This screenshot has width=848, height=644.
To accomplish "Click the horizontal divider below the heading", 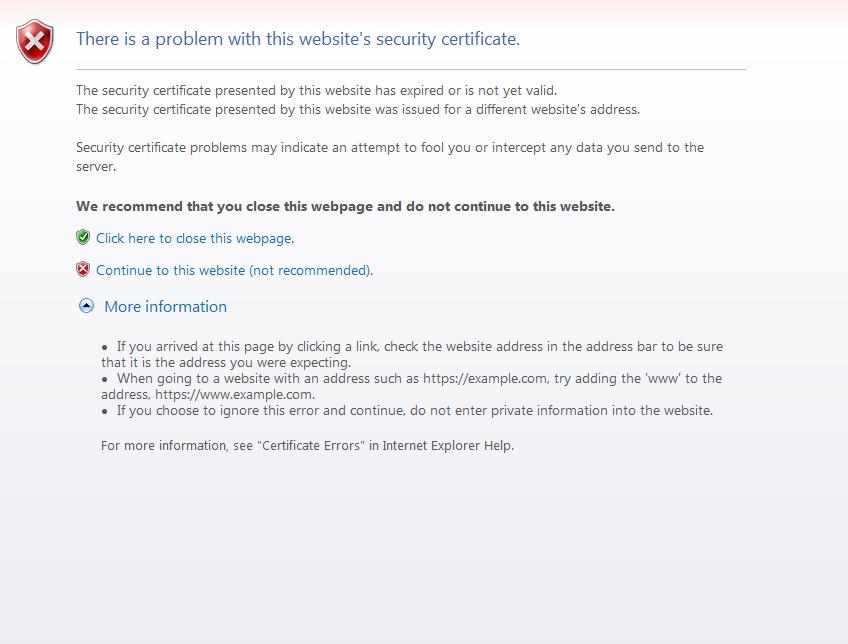I will coord(410,69).
